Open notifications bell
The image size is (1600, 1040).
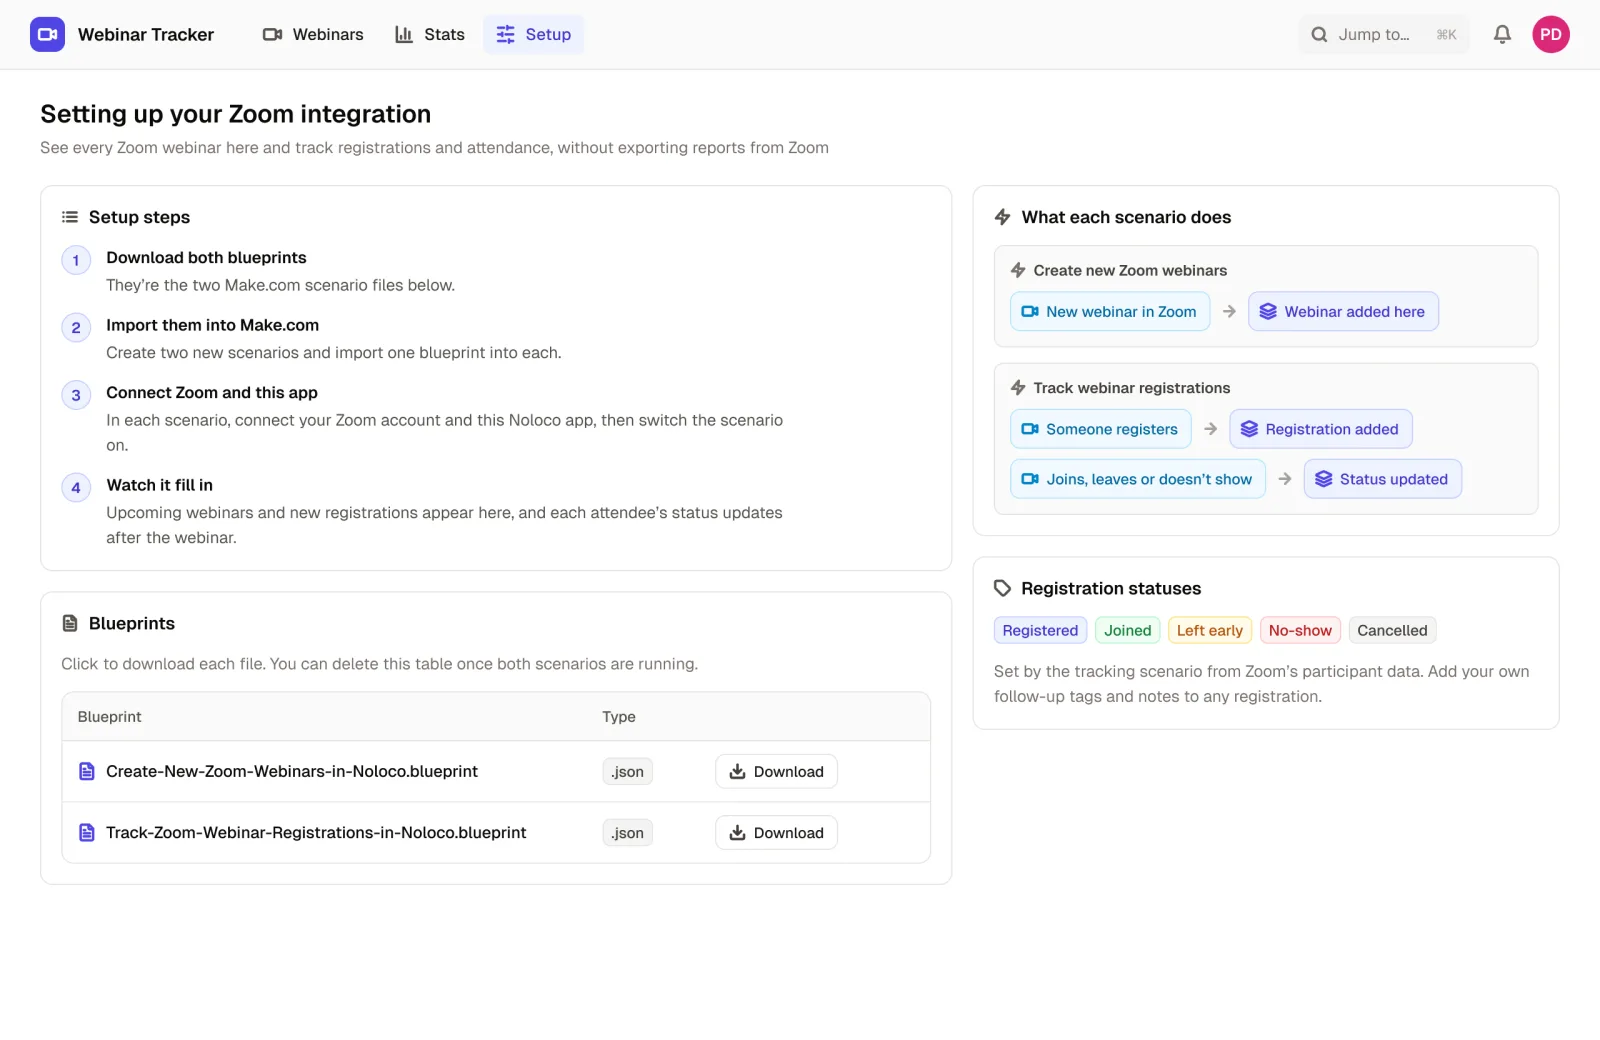tap(1502, 34)
